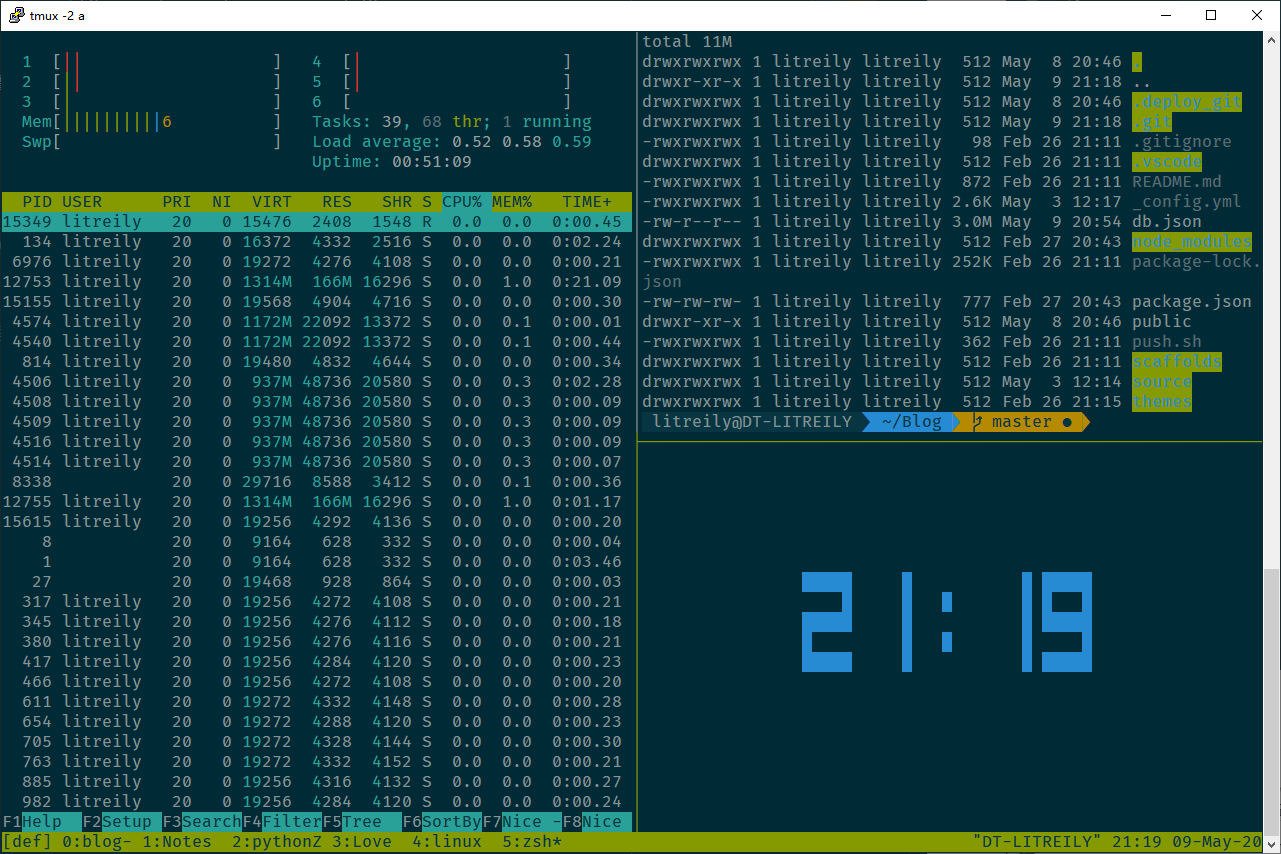Image resolution: width=1281 pixels, height=854 pixels.
Task: Click F8 Nice + to raise priority
Action: (597, 822)
